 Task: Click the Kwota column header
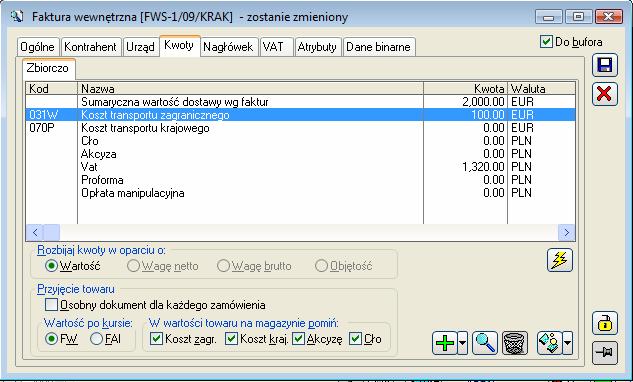[x=465, y=88]
